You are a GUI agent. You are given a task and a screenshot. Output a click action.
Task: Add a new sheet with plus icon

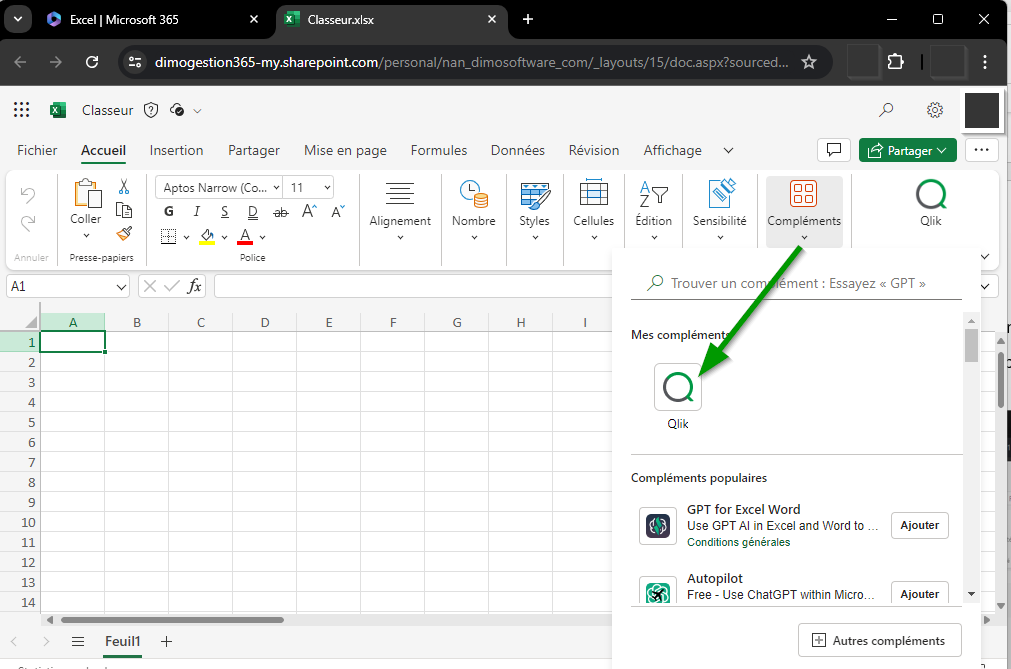(166, 641)
